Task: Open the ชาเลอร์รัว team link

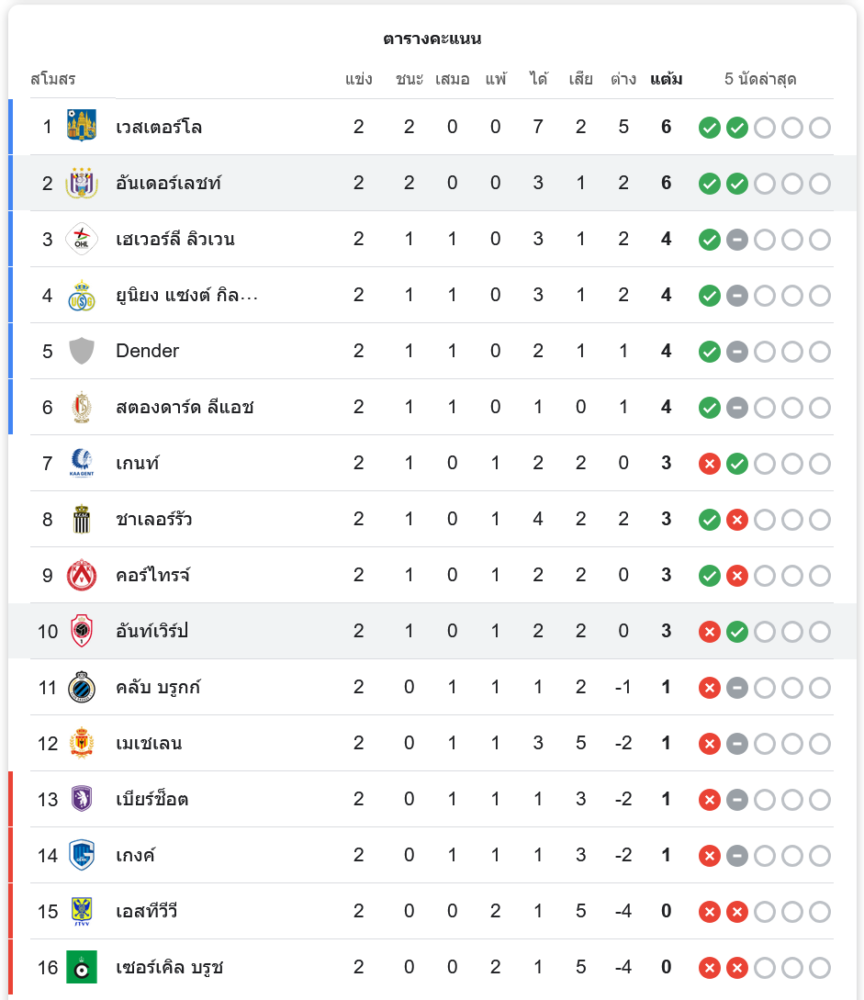Action: click(153, 519)
